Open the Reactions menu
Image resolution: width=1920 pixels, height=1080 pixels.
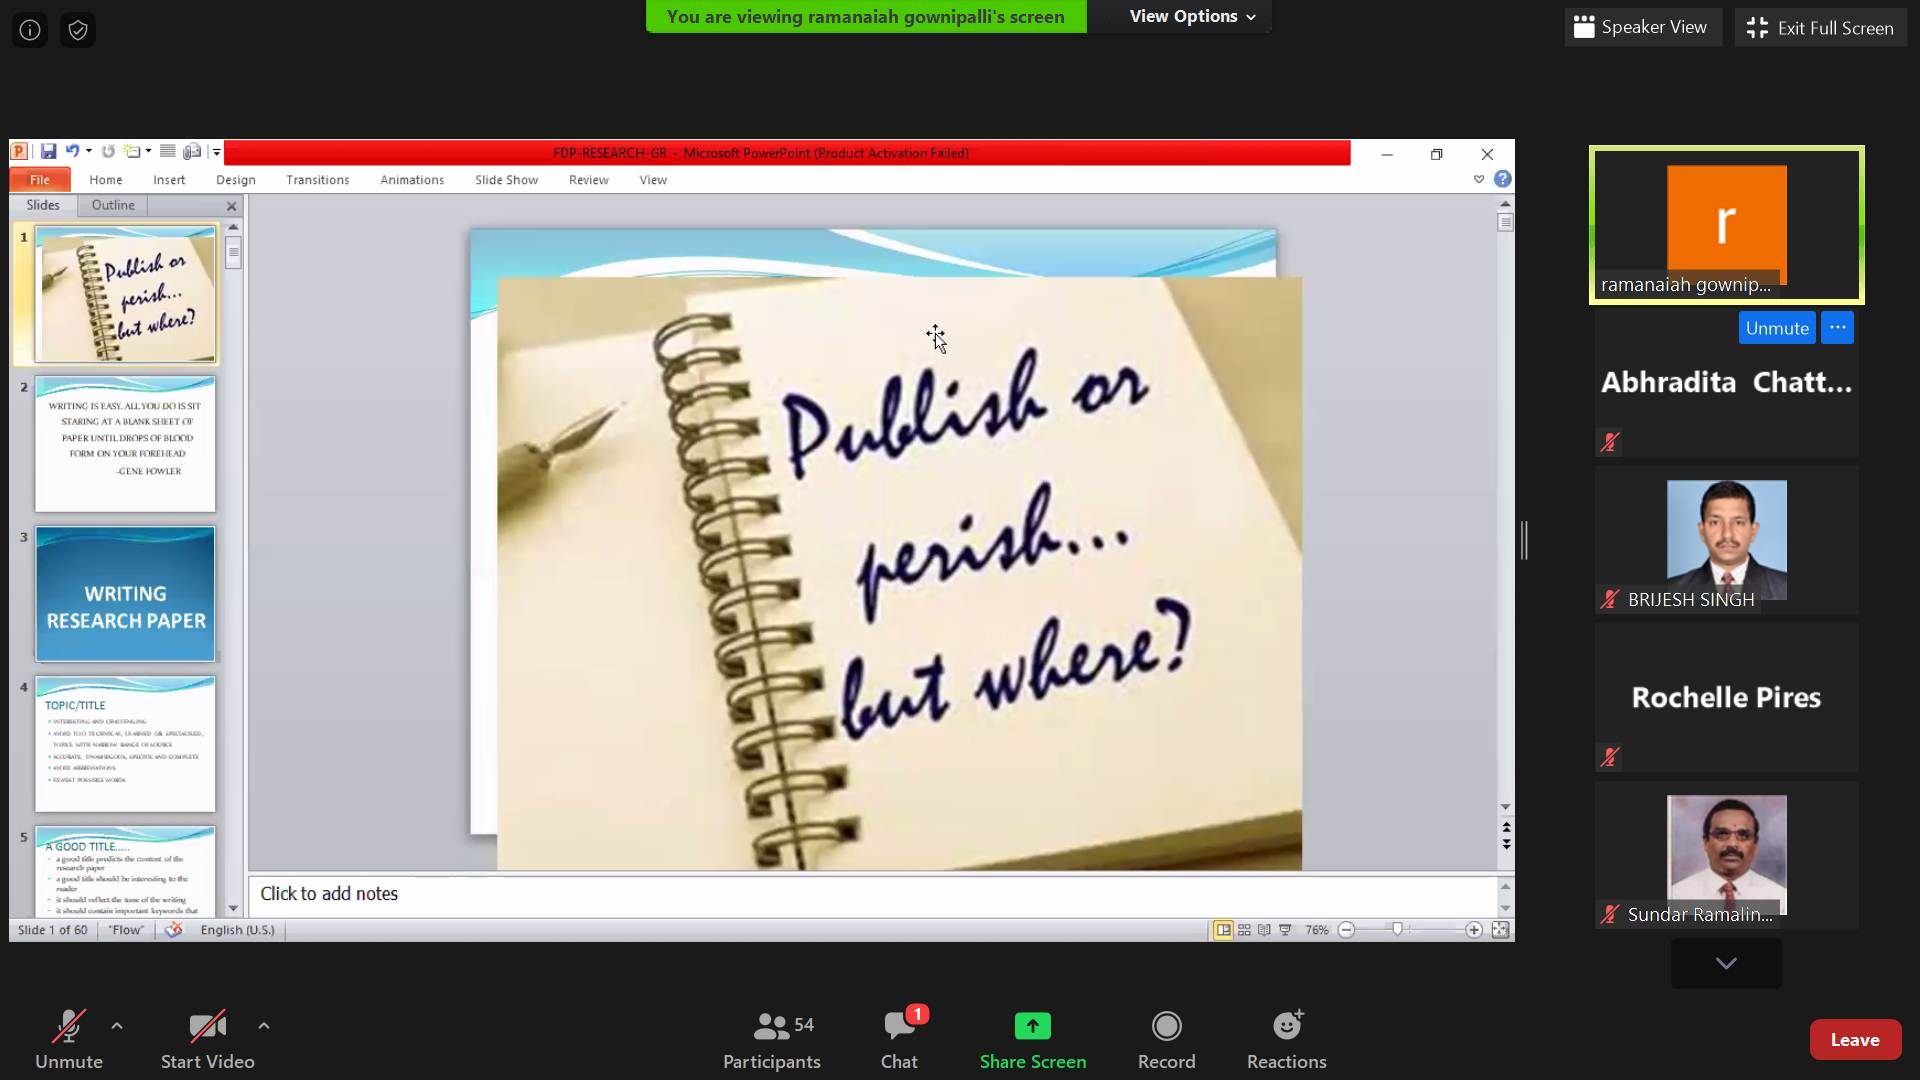(1286, 1039)
